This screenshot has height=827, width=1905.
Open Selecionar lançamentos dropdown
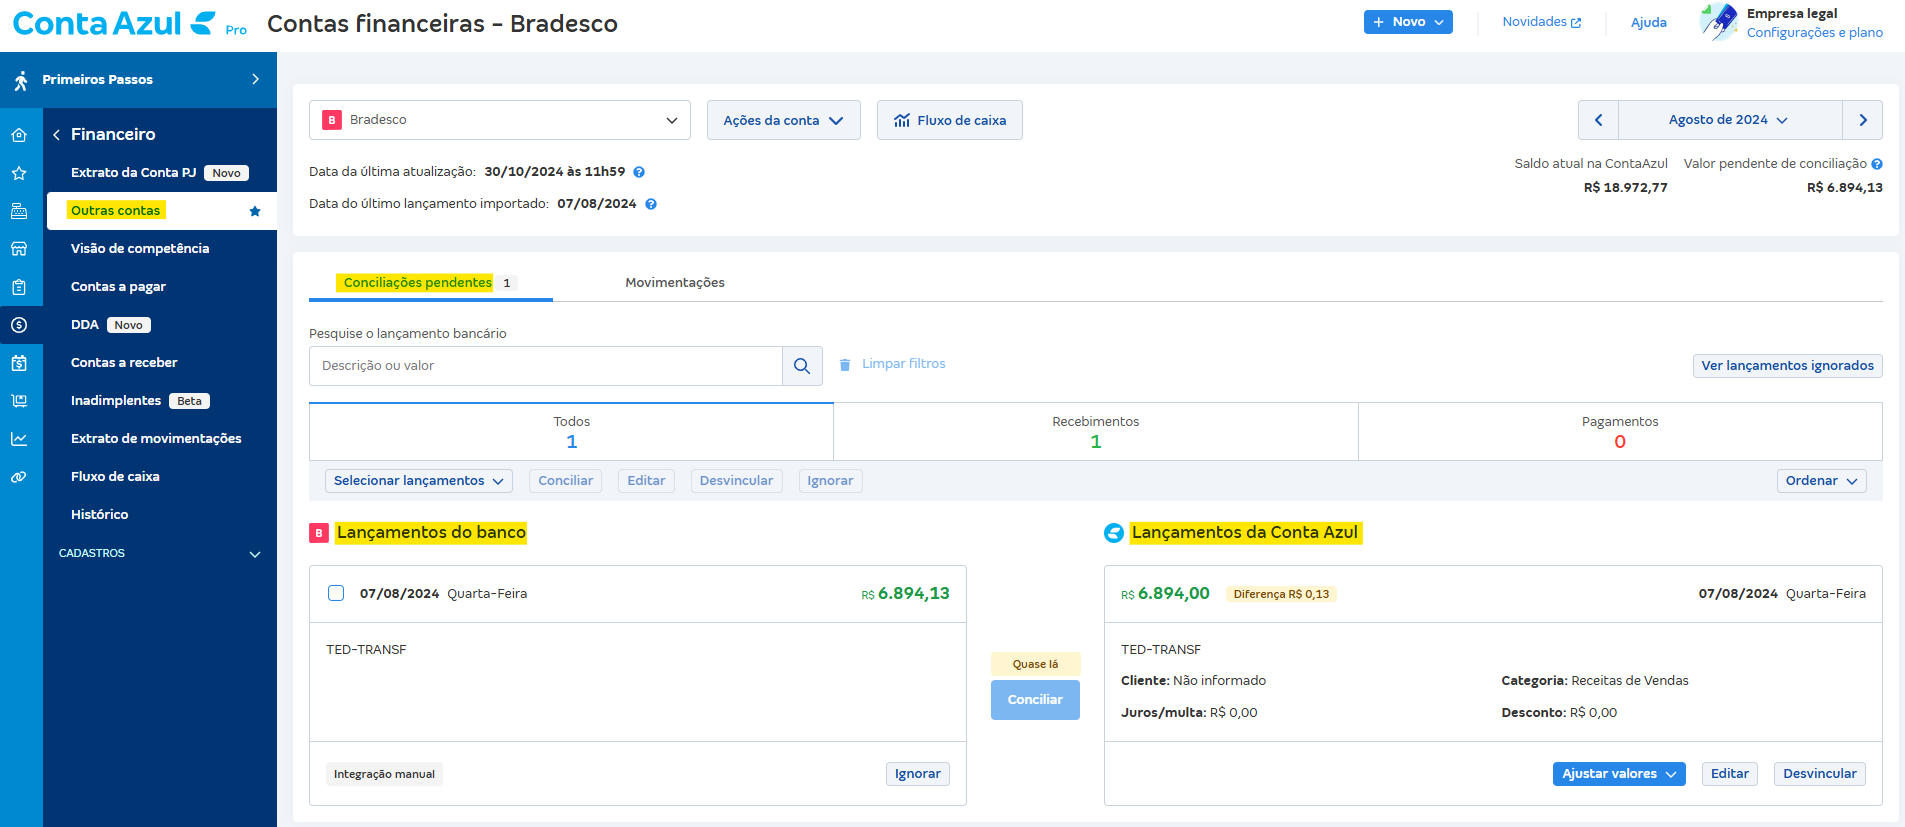419,481
